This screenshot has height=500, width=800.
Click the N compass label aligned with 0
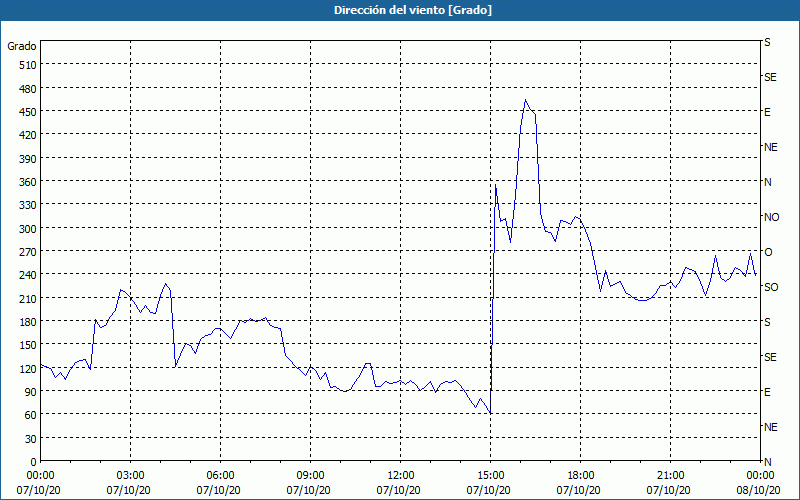pyautogui.click(x=767, y=462)
